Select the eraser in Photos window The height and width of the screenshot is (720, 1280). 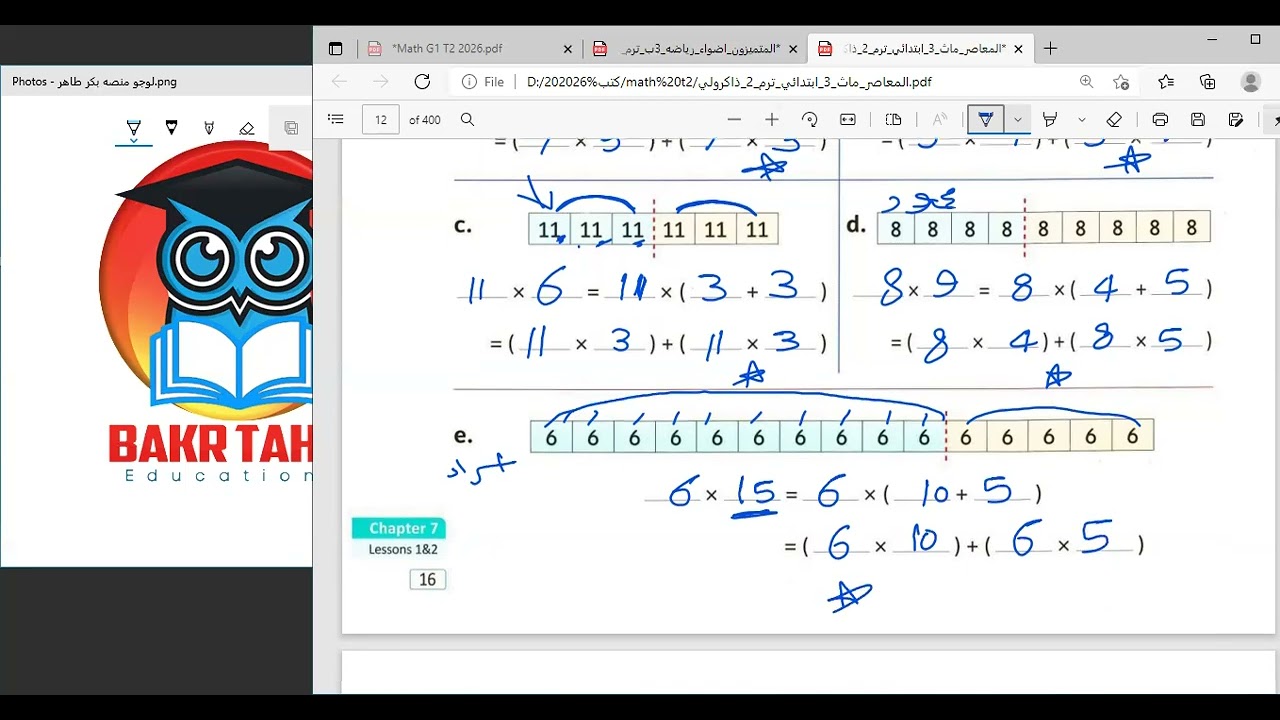pos(247,128)
